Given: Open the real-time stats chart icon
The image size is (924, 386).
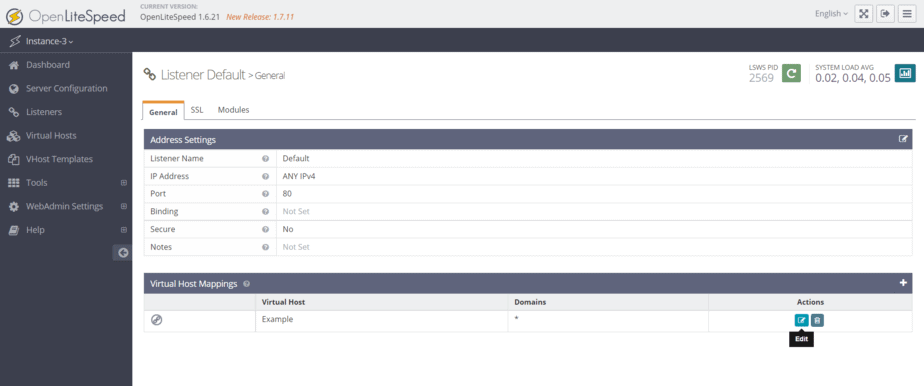Looking at the screenshot, I should coord(905,73).
